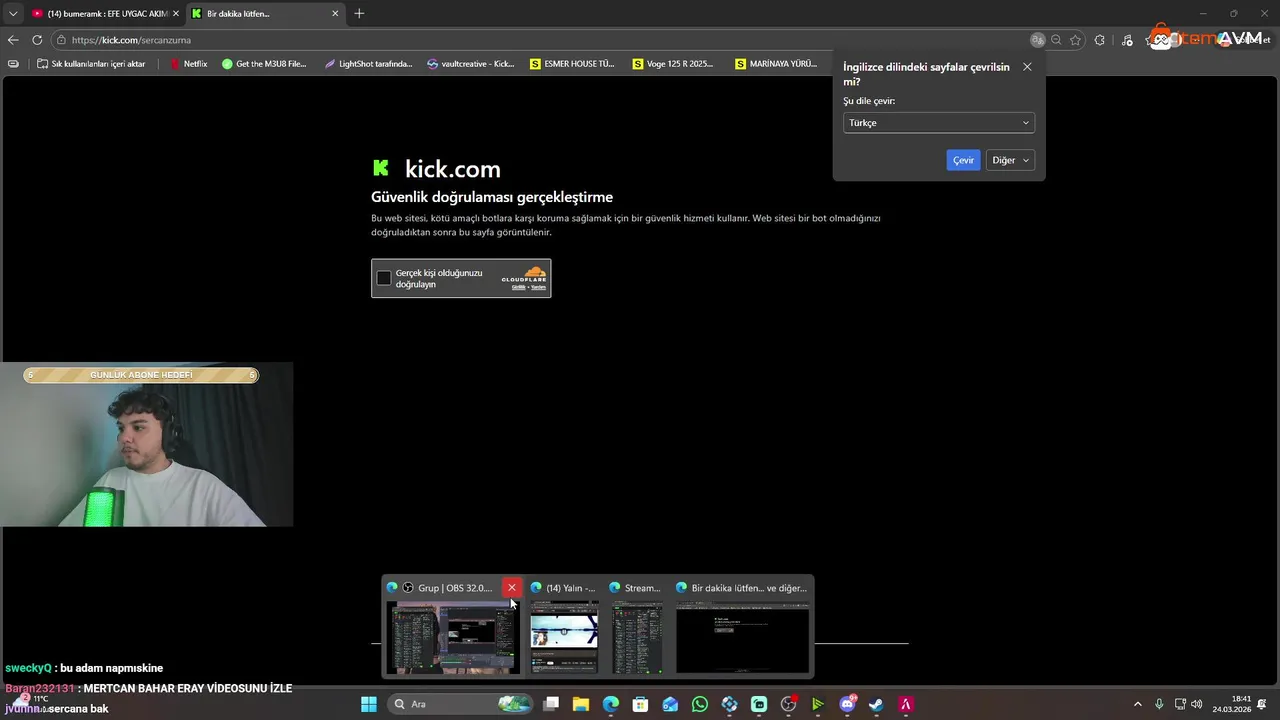1280x720 pixels.
Task: Open the pink Valorant taskbar icon
Action: pyautogui.click(x=906, y=704)
